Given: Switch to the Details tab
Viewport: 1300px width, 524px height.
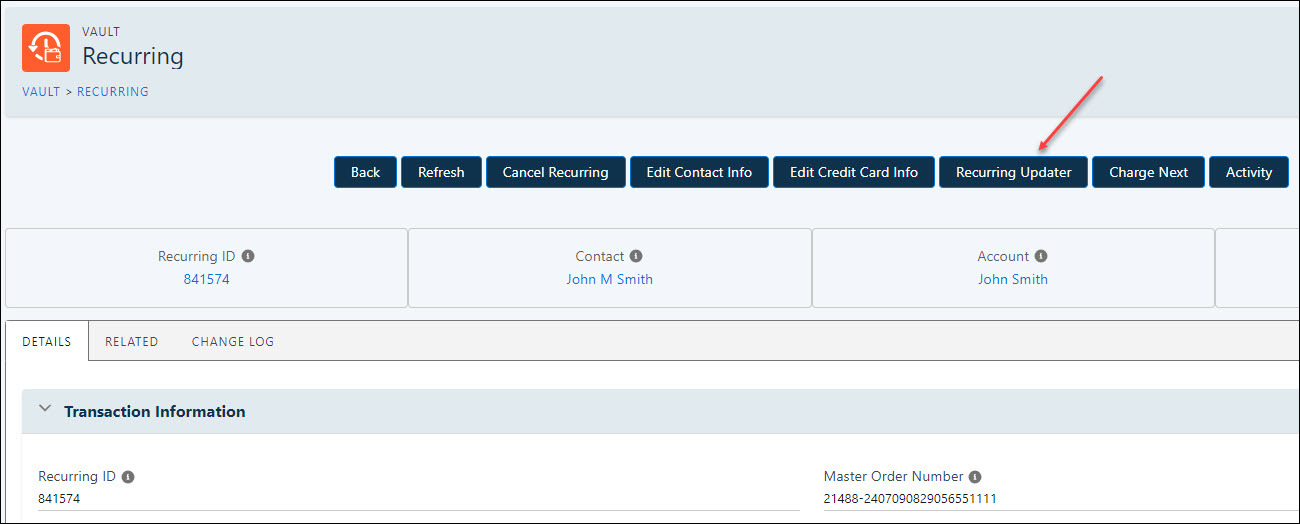Looking at the screenshot, I should (x=47, y=341).
